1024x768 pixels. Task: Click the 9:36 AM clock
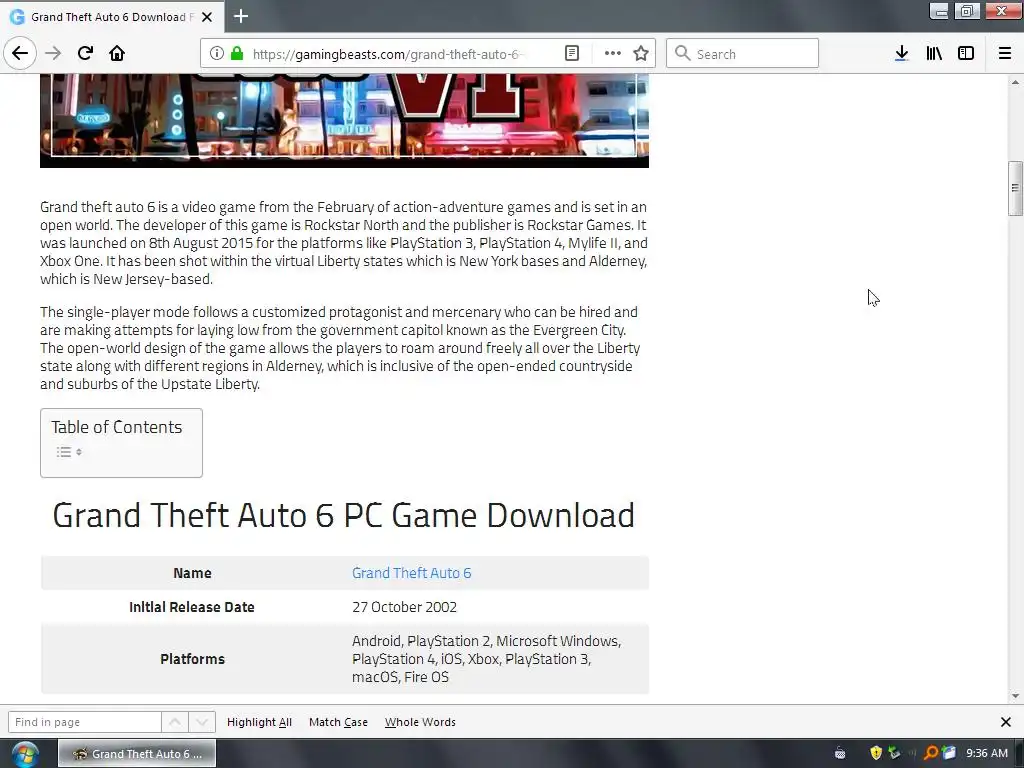987,753
